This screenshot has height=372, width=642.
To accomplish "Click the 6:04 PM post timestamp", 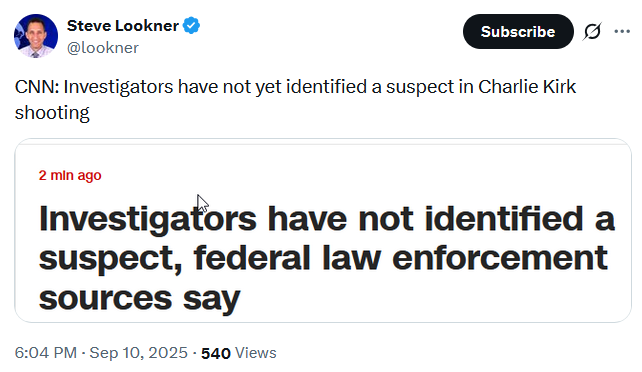I will point(46,353).
